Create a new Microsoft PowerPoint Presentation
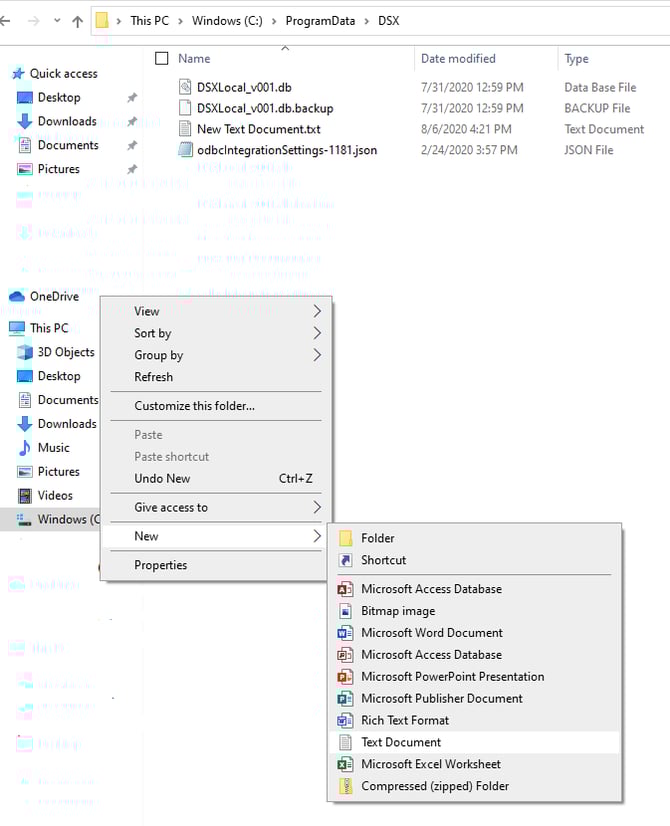 tap(474, 676)
